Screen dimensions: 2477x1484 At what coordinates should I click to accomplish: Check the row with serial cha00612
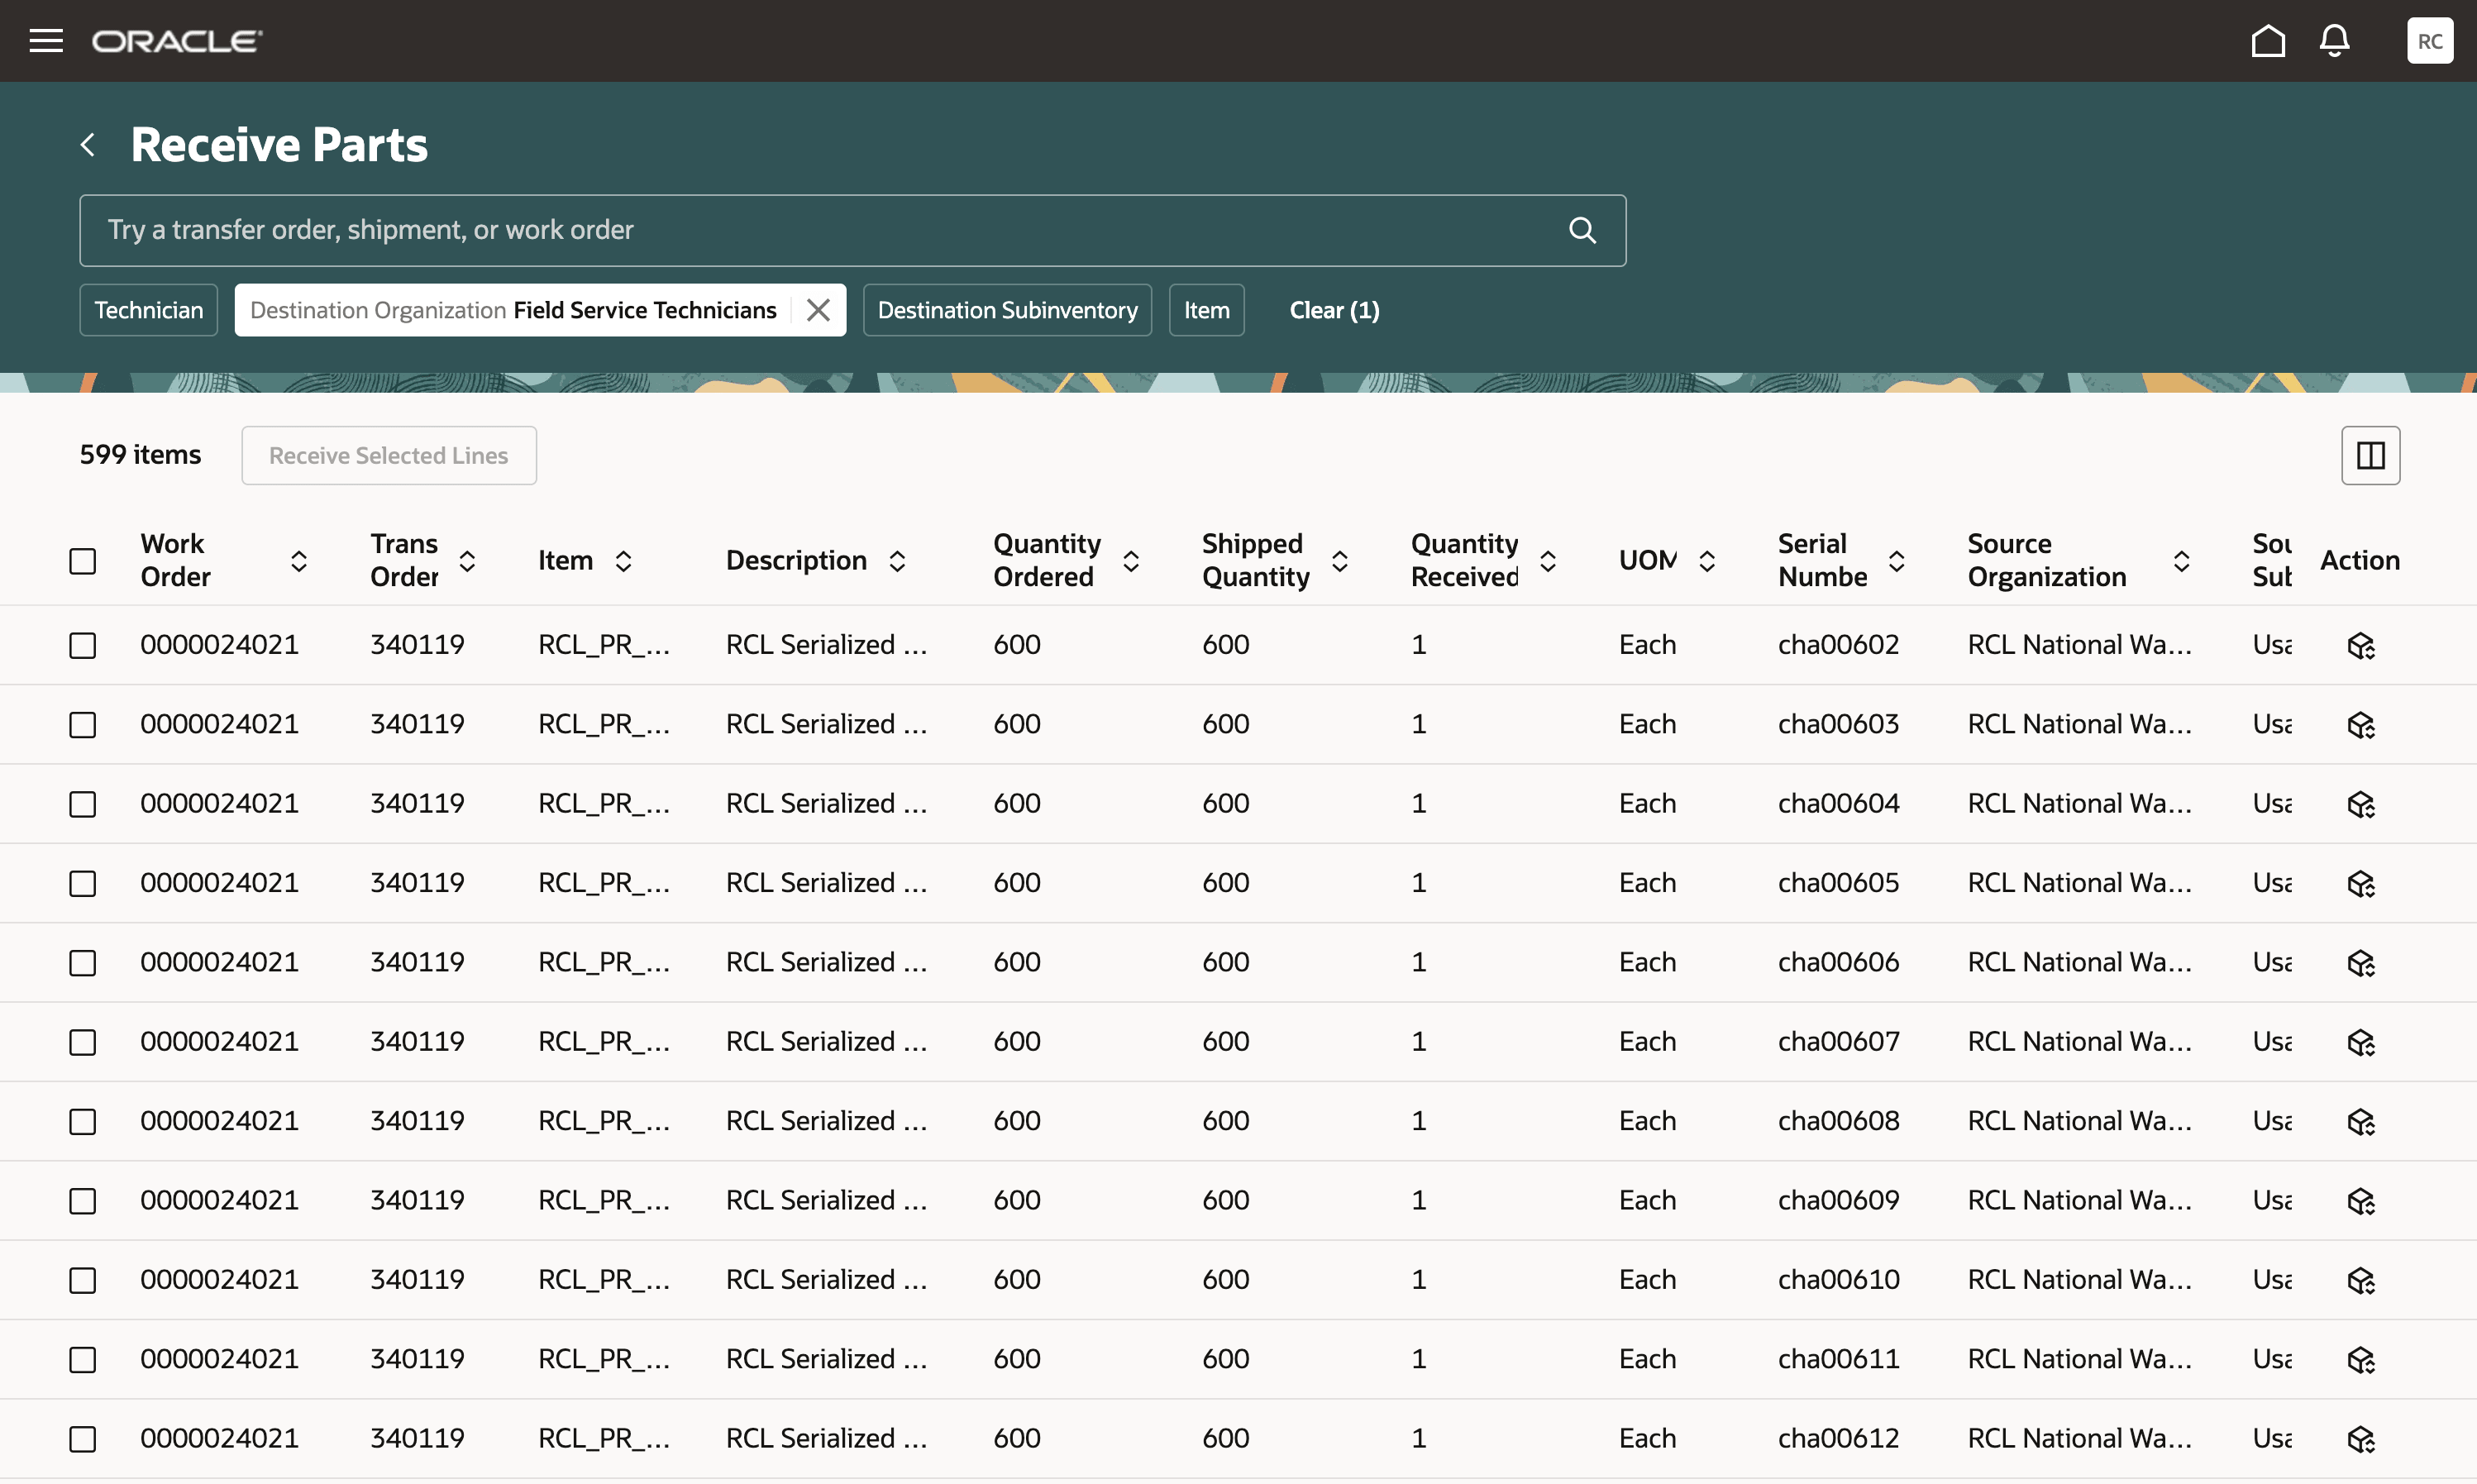83,1438
